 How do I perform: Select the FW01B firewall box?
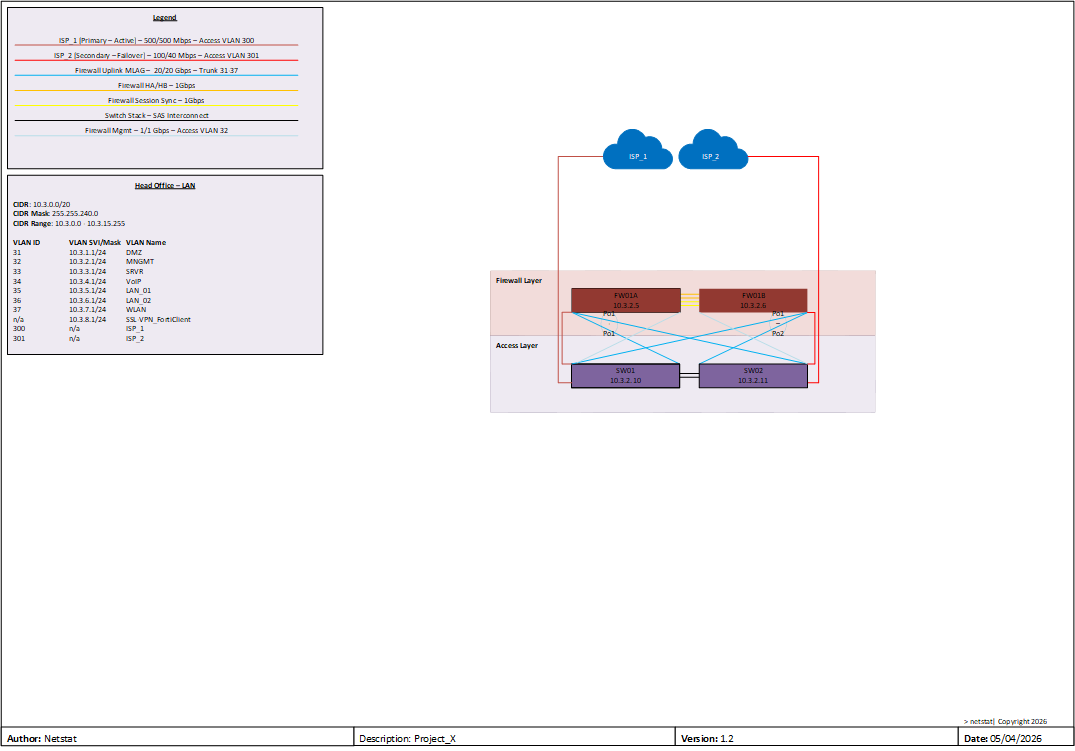753,300
